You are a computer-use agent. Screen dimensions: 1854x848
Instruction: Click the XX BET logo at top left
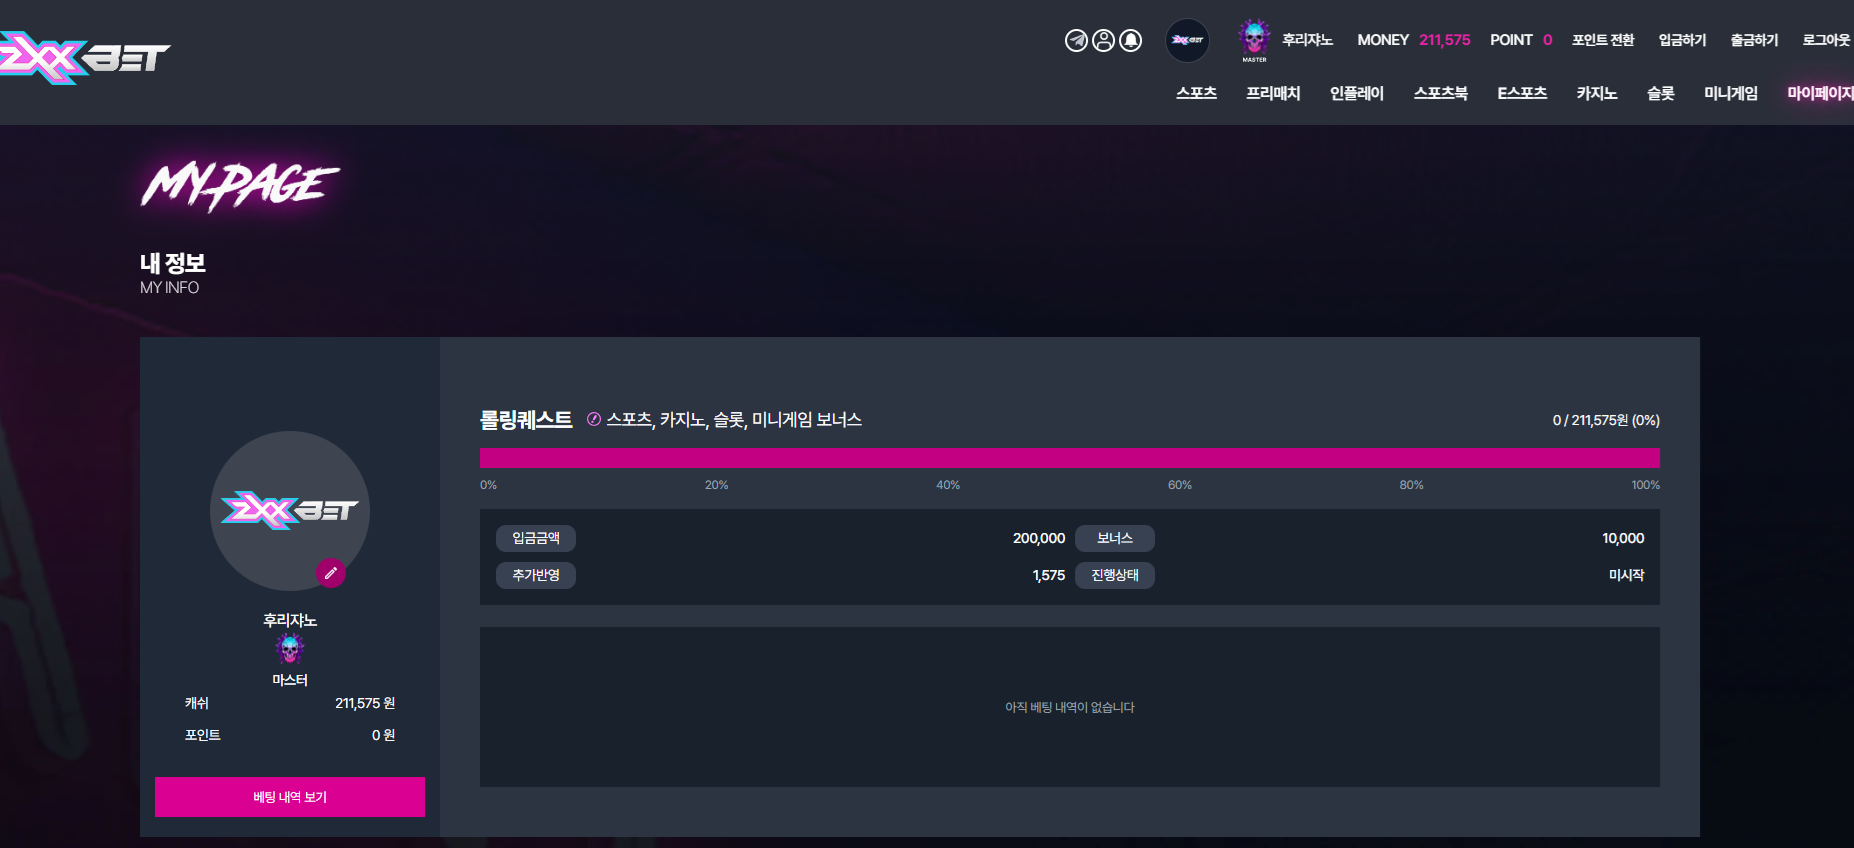[85, 57]
